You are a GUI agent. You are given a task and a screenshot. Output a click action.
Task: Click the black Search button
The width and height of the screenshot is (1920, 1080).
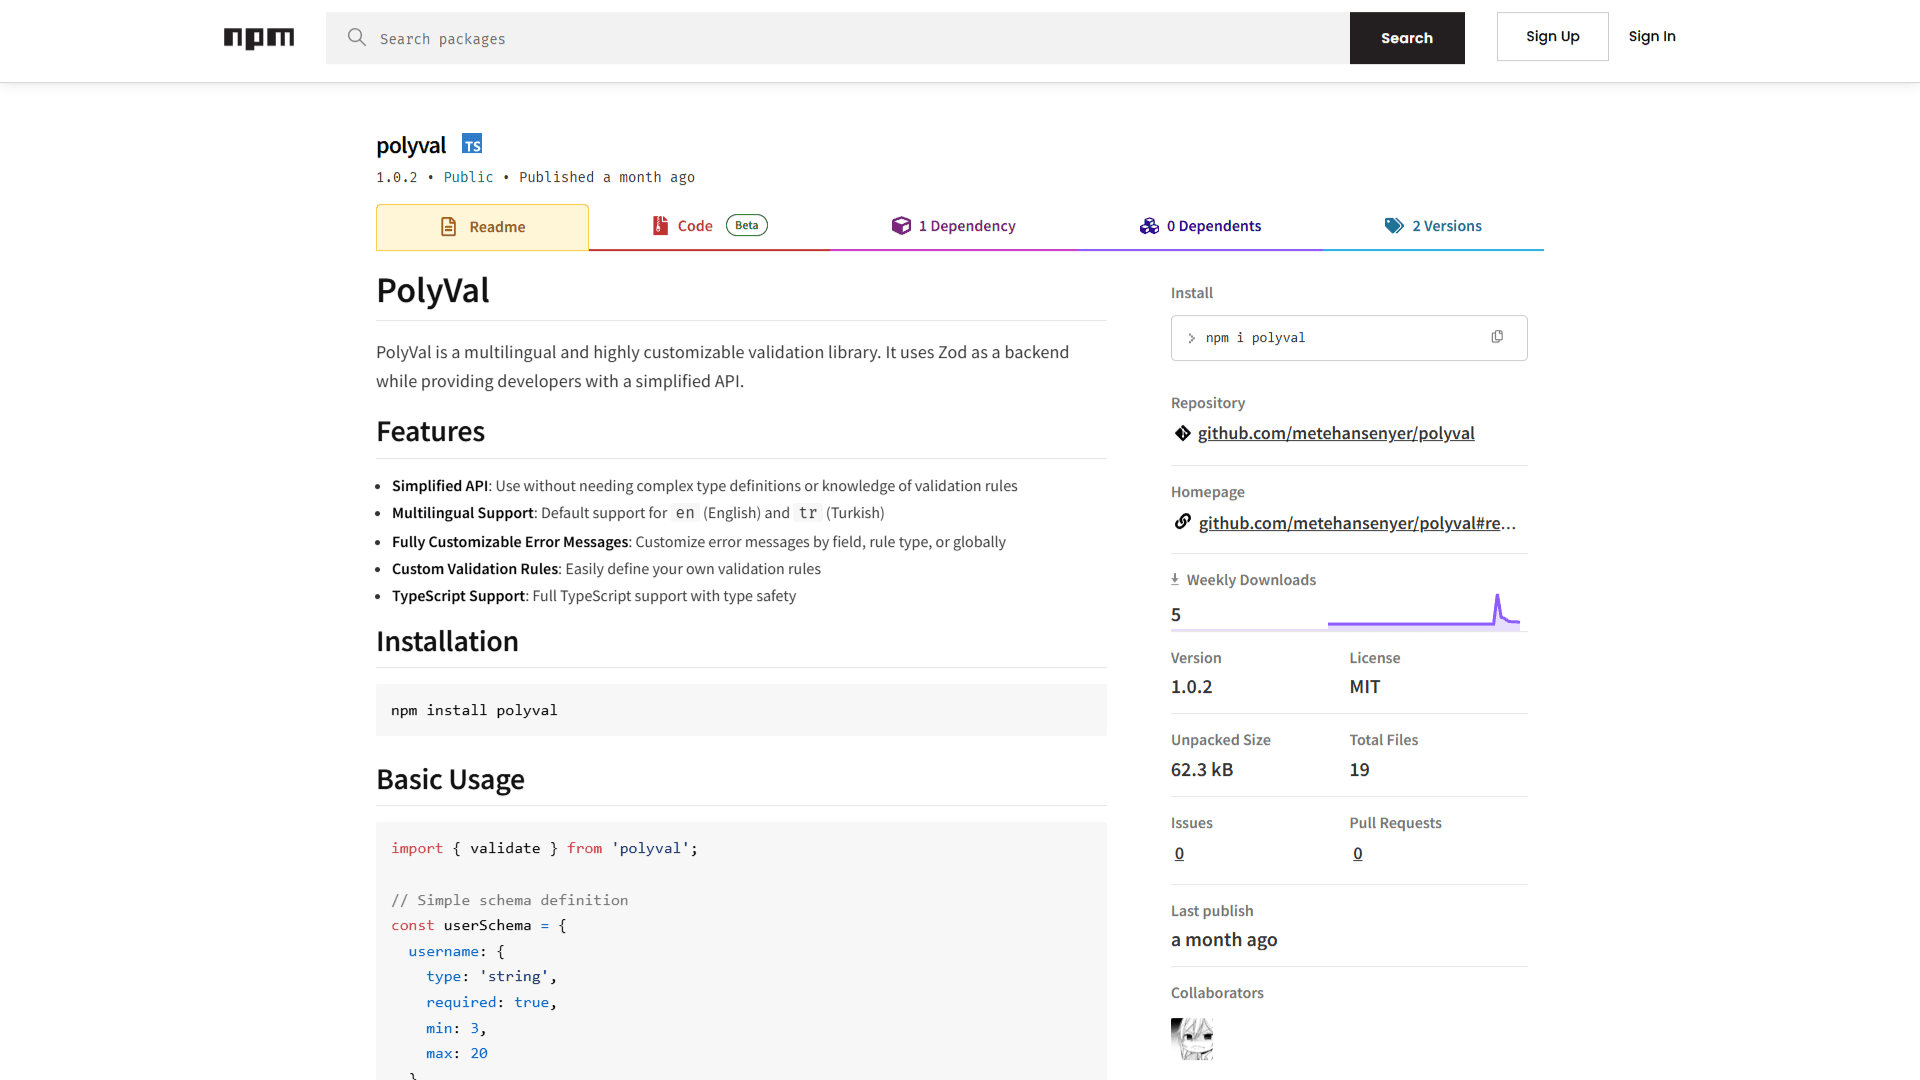[x=1407, y=38]
